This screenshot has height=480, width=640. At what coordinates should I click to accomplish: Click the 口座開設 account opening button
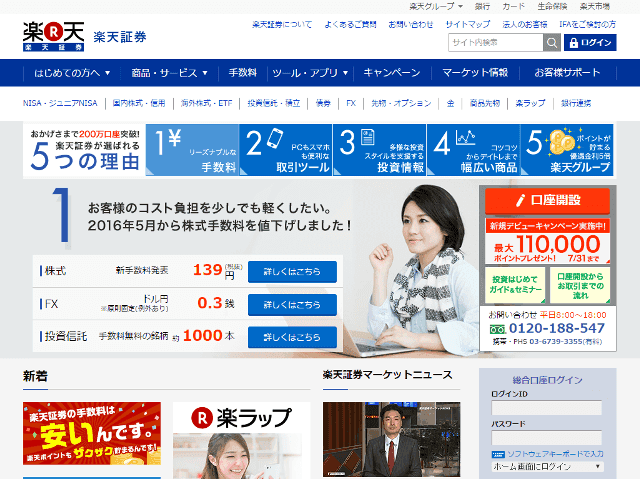click(x=547, y=200)
